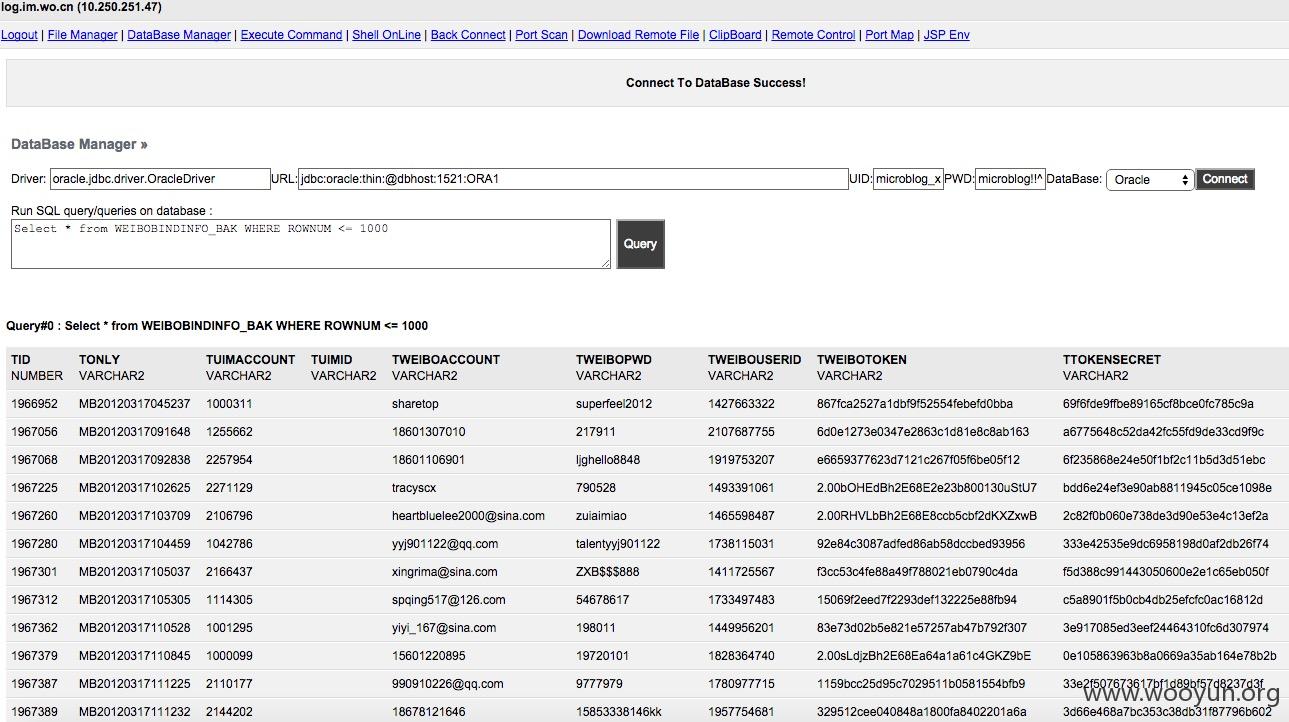Click TID cell 1967301
1289x722 pixels.
click(x=34, y=572)
